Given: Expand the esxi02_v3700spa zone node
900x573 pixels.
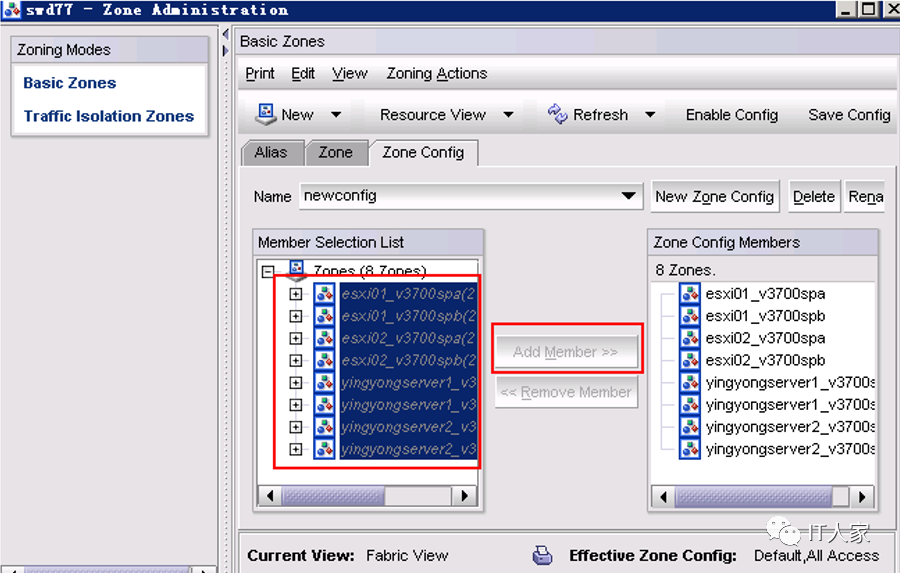Looking at the screenshot, I should (296, 339).
